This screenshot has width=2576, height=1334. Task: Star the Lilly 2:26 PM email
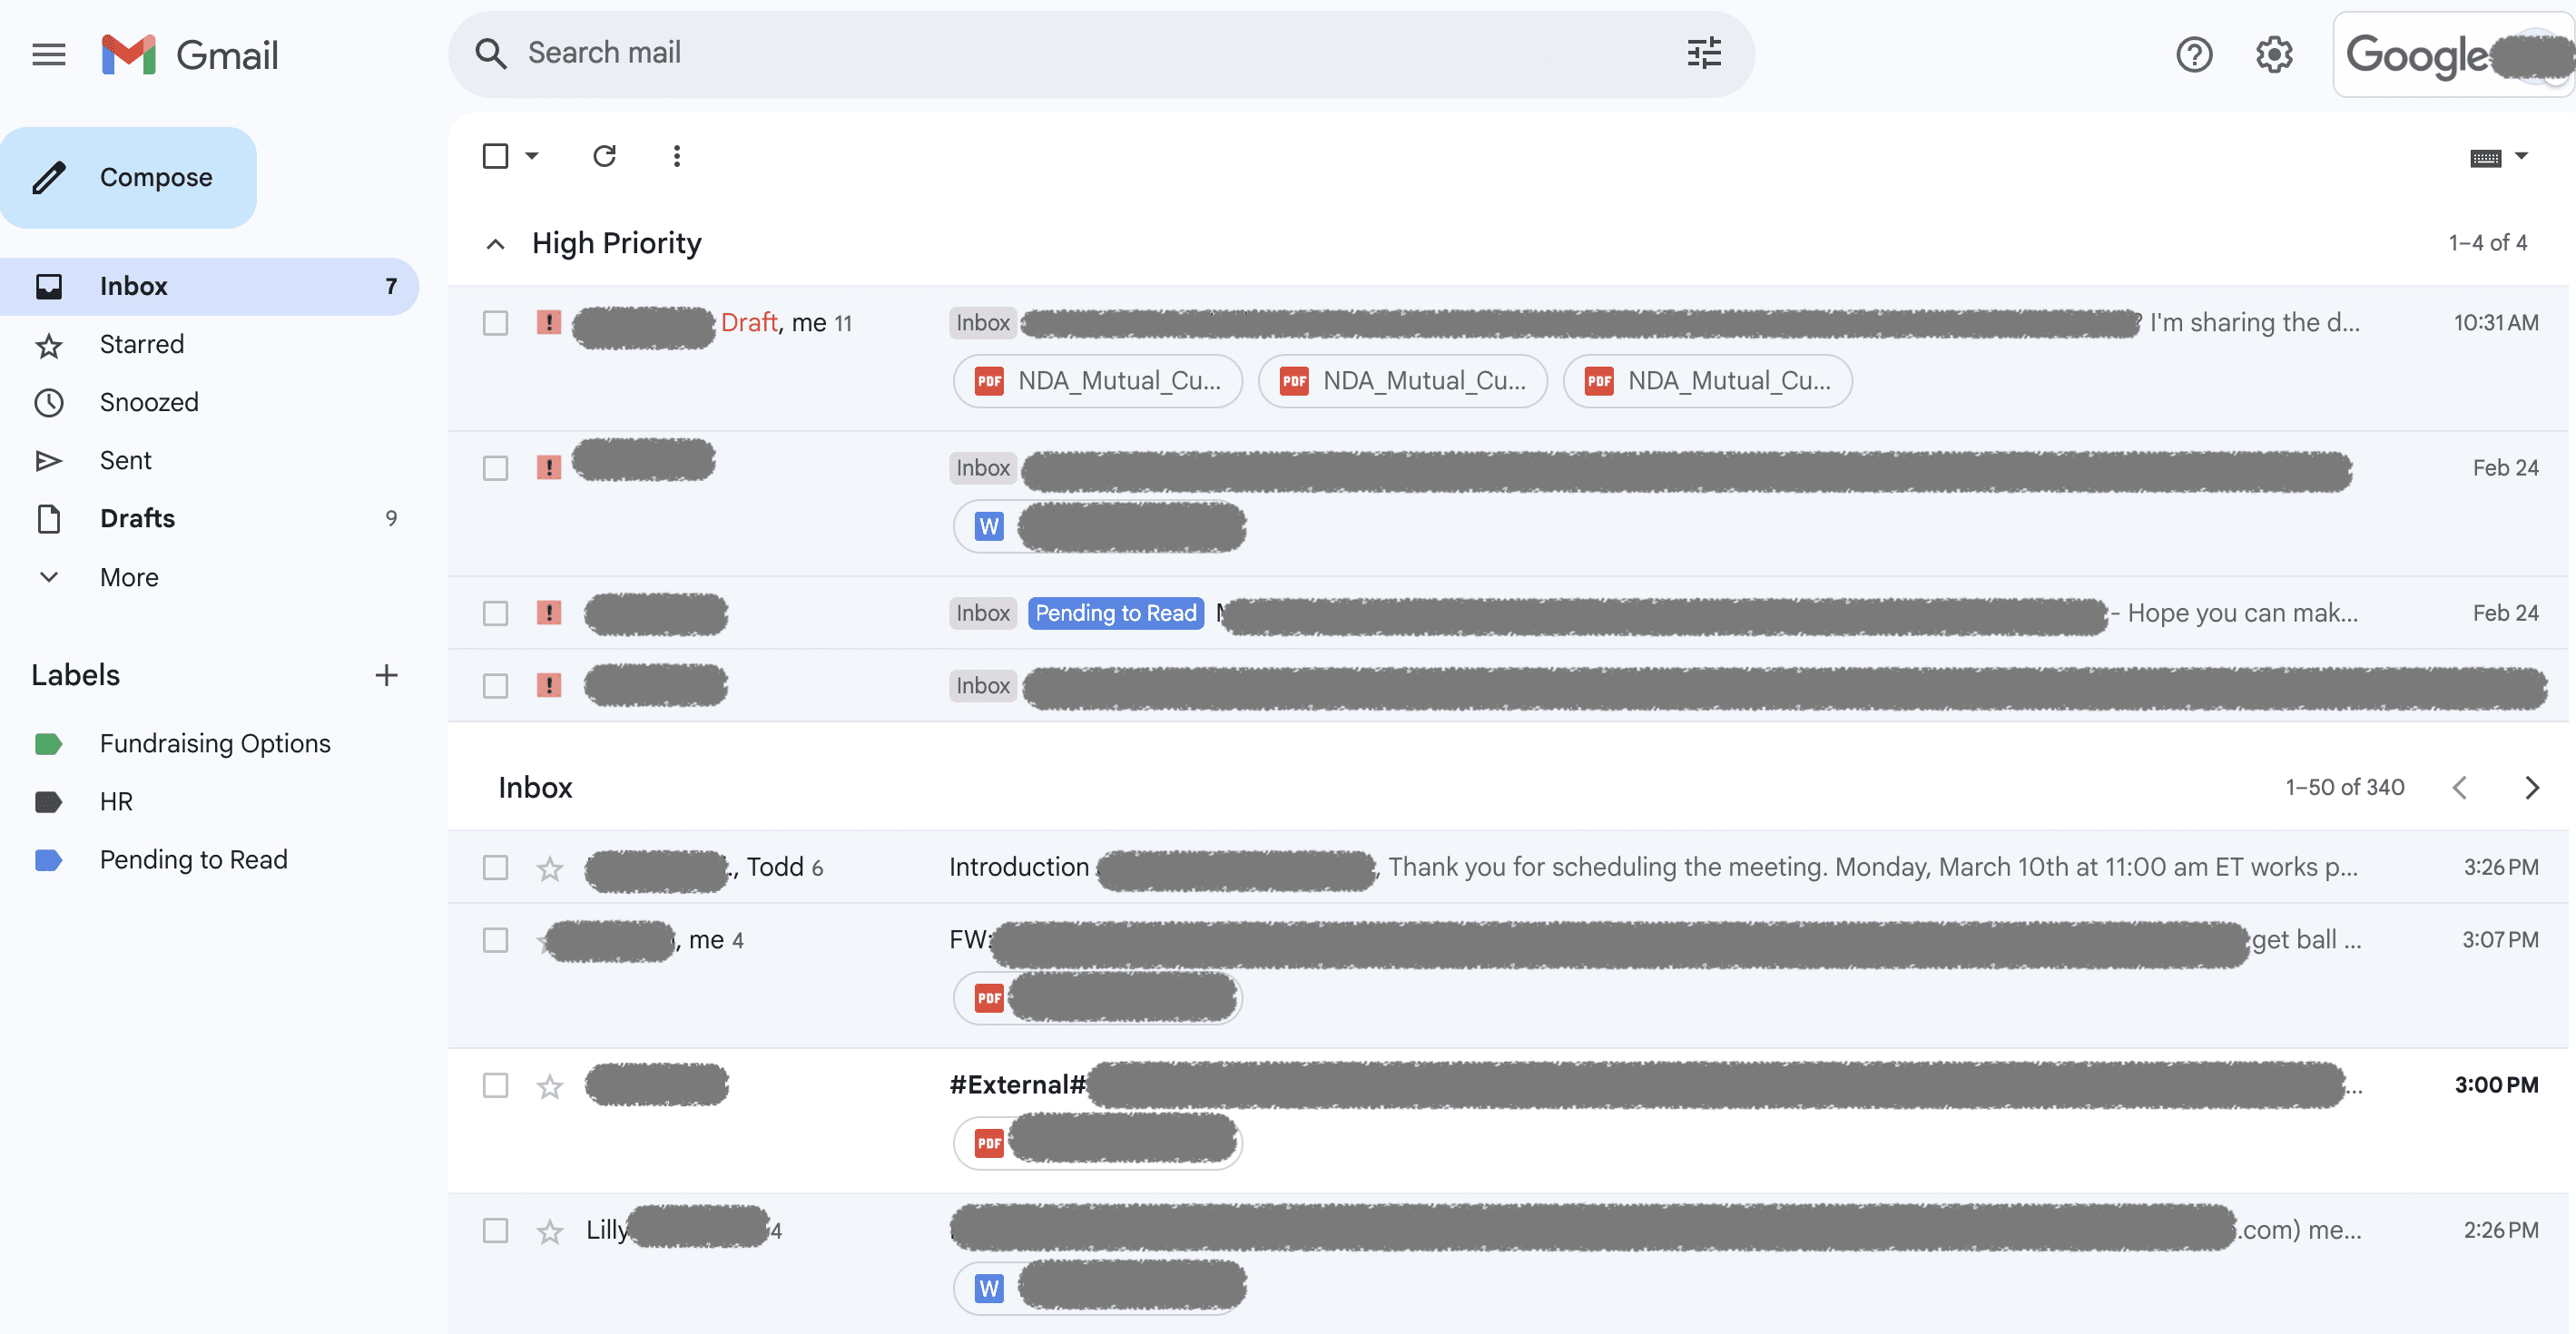(549, 1231)
